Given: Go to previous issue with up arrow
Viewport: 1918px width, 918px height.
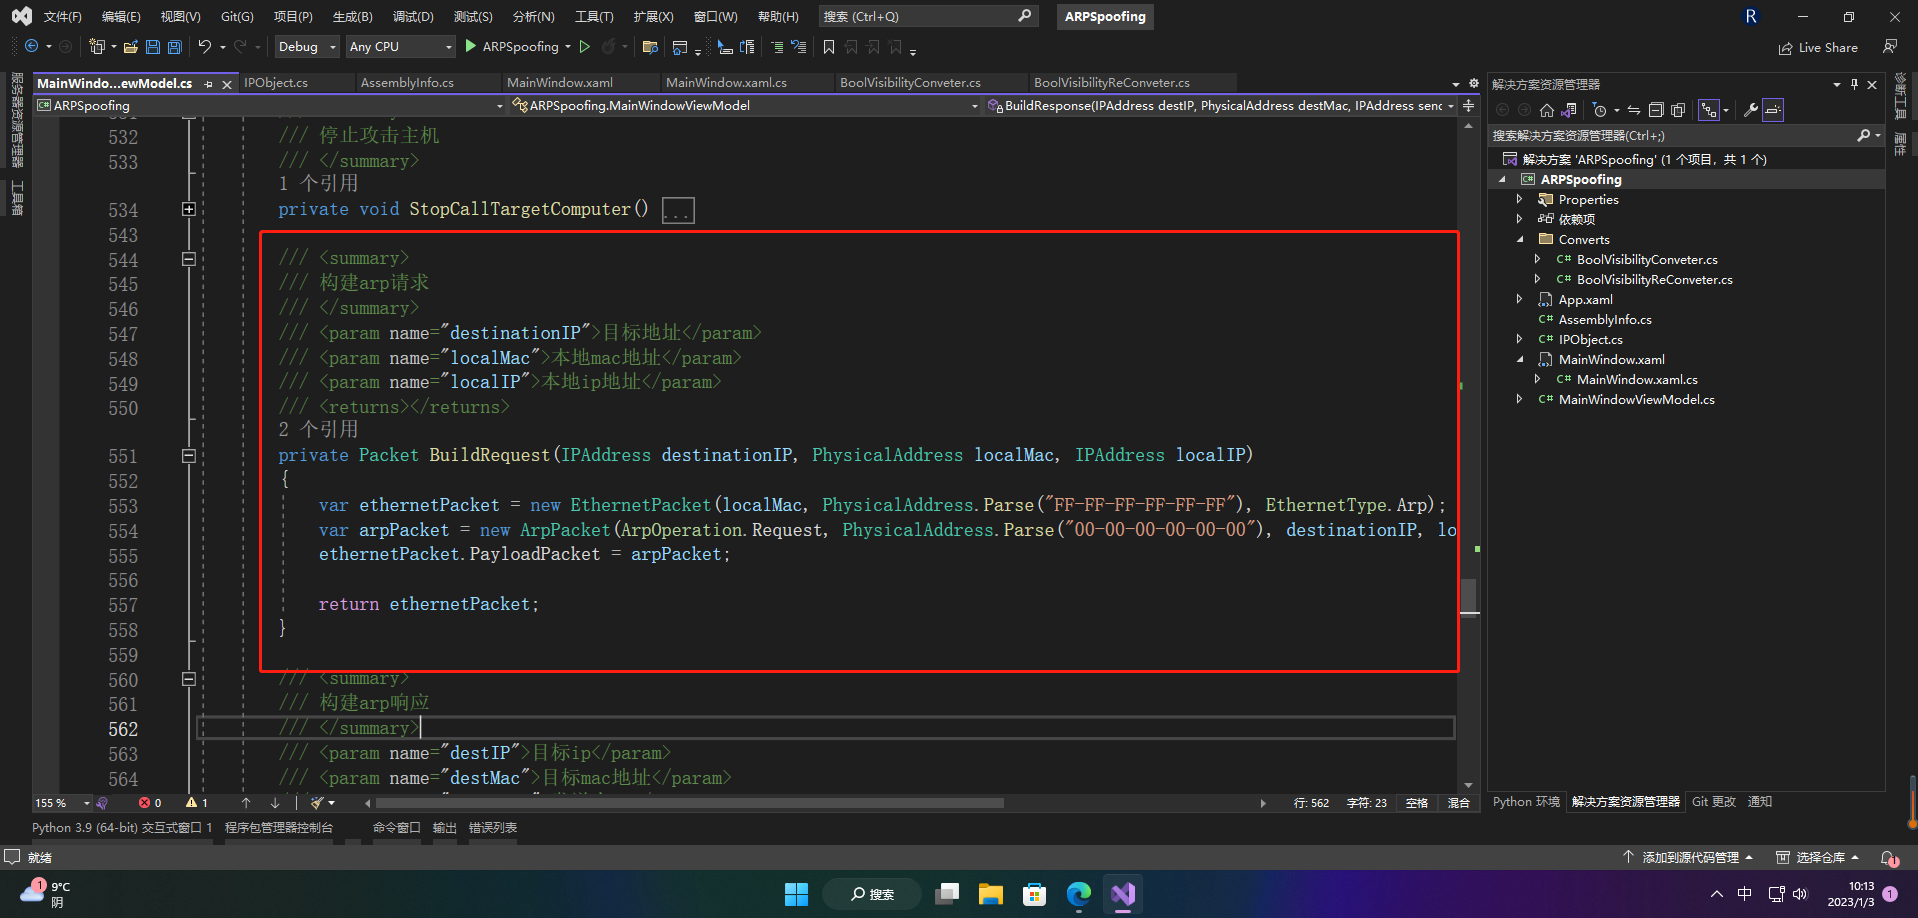Looking at the screenshot, I should (246, 803).
